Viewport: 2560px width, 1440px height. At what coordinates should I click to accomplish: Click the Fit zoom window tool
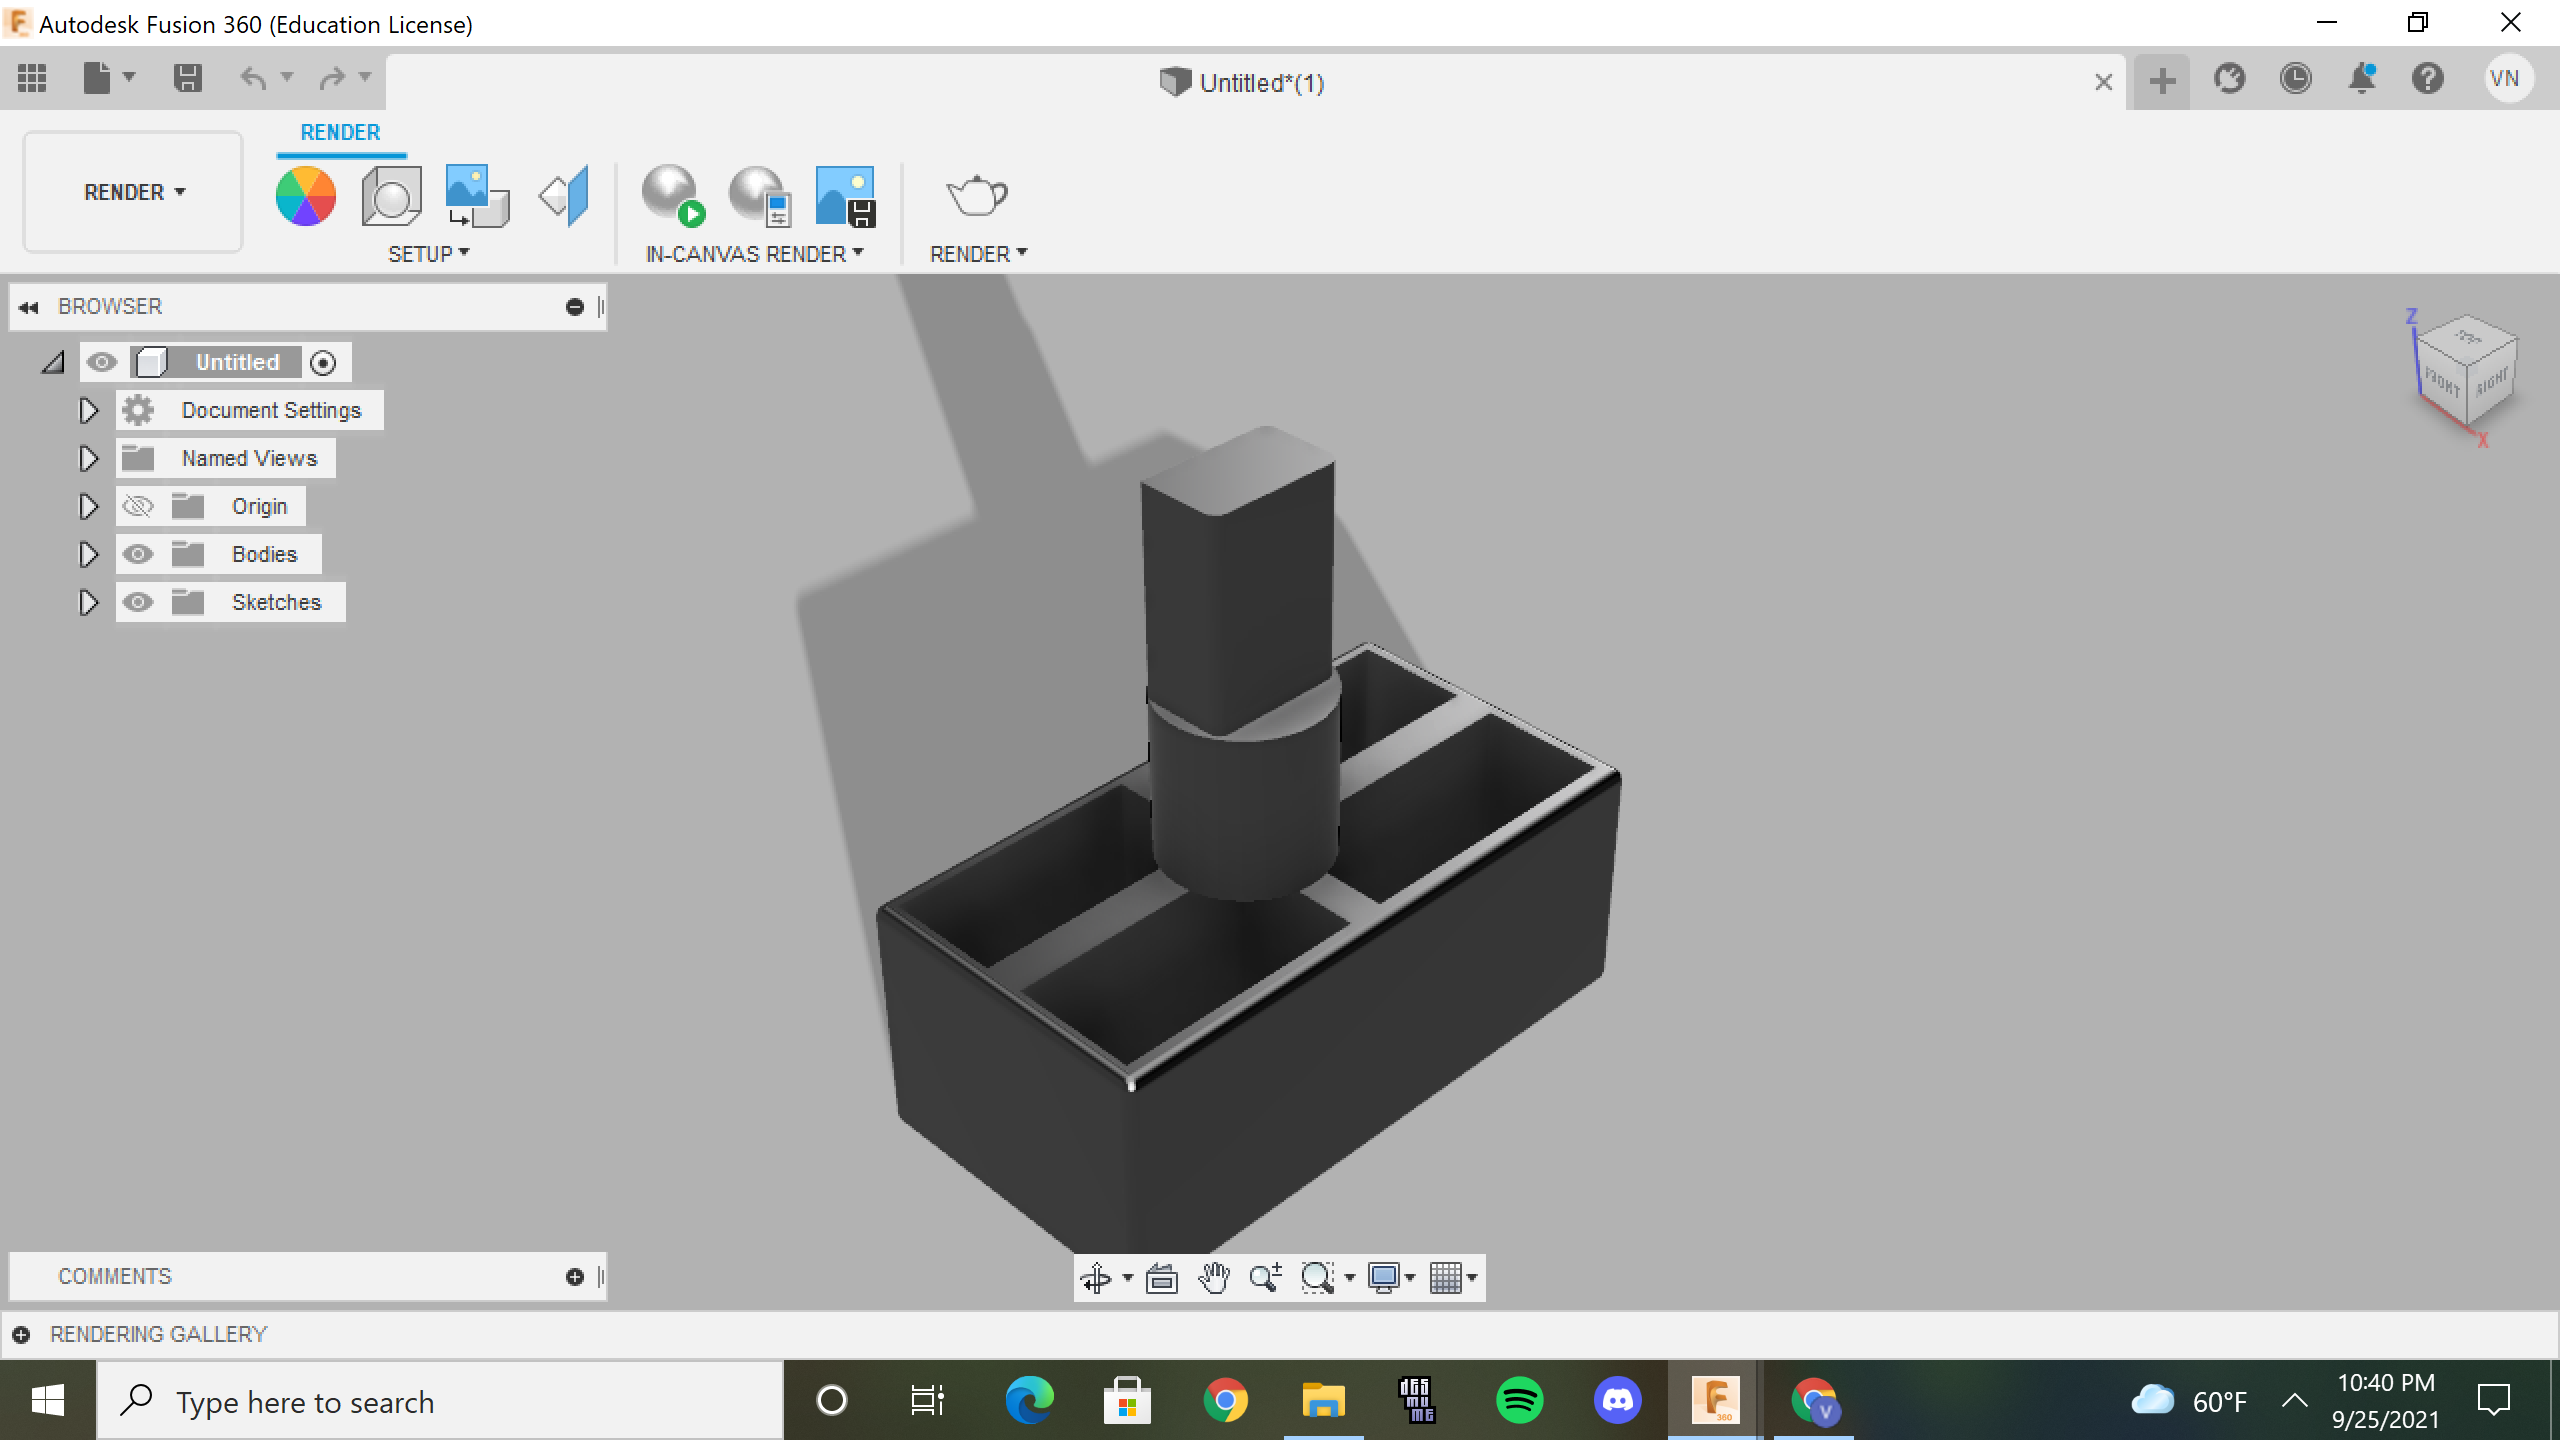(x=1318, y=1278)
